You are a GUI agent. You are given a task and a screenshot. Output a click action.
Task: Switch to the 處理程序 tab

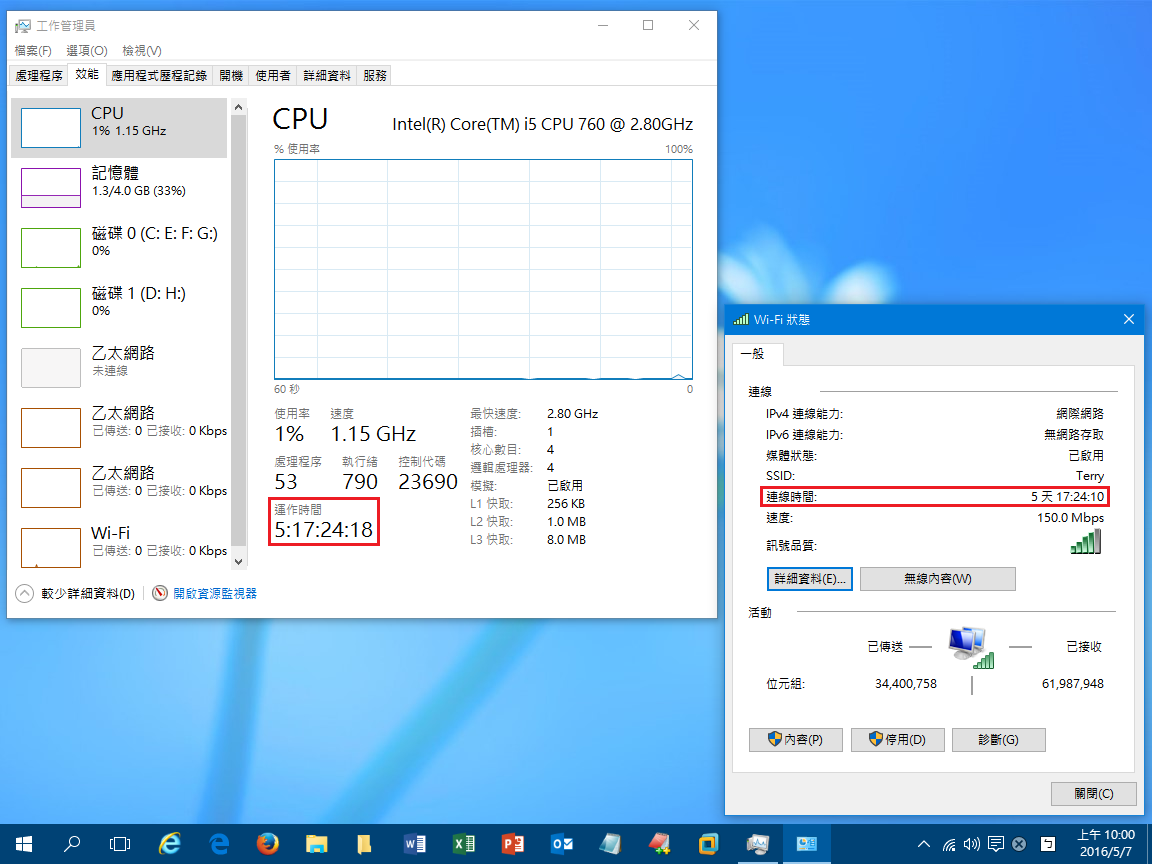[x=39, y=76]
